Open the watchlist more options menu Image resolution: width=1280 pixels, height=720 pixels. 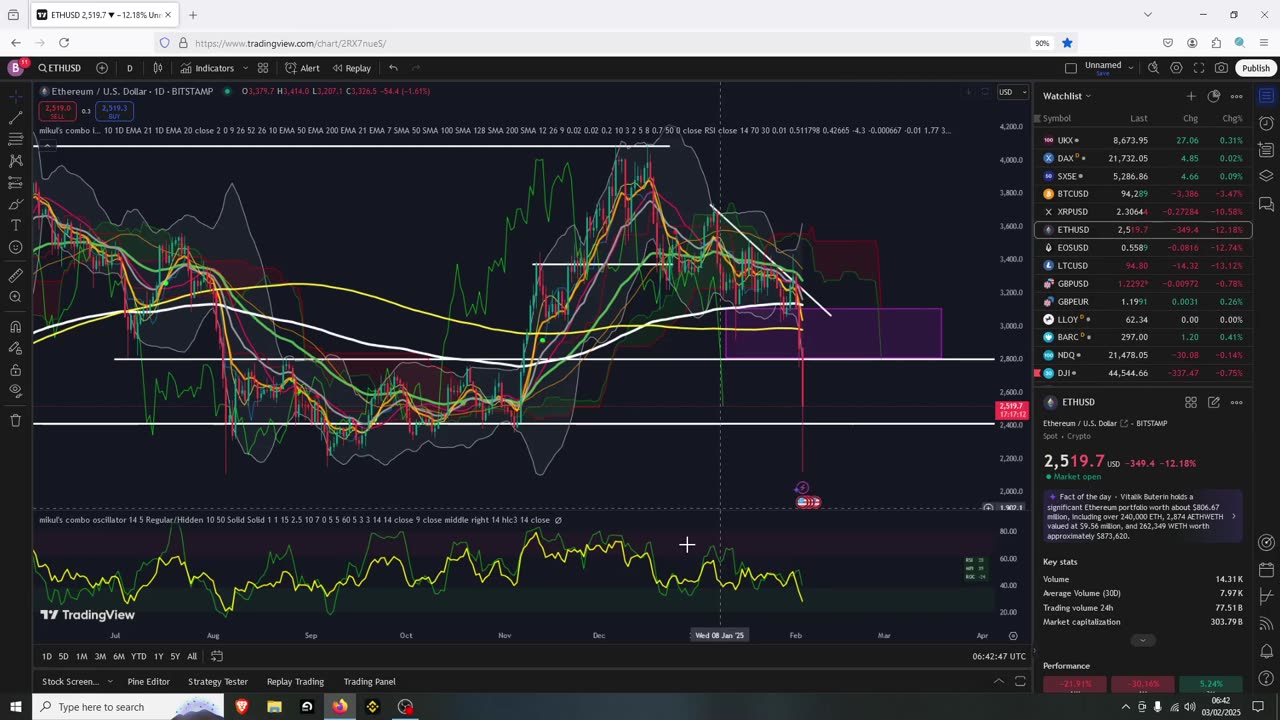click(x=1237, y=96)
